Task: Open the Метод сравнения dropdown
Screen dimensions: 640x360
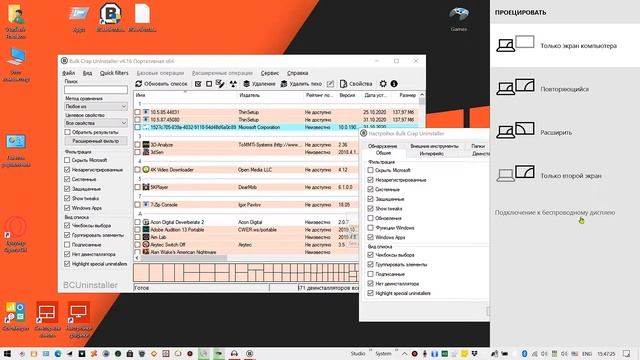Action: (96, 107)
